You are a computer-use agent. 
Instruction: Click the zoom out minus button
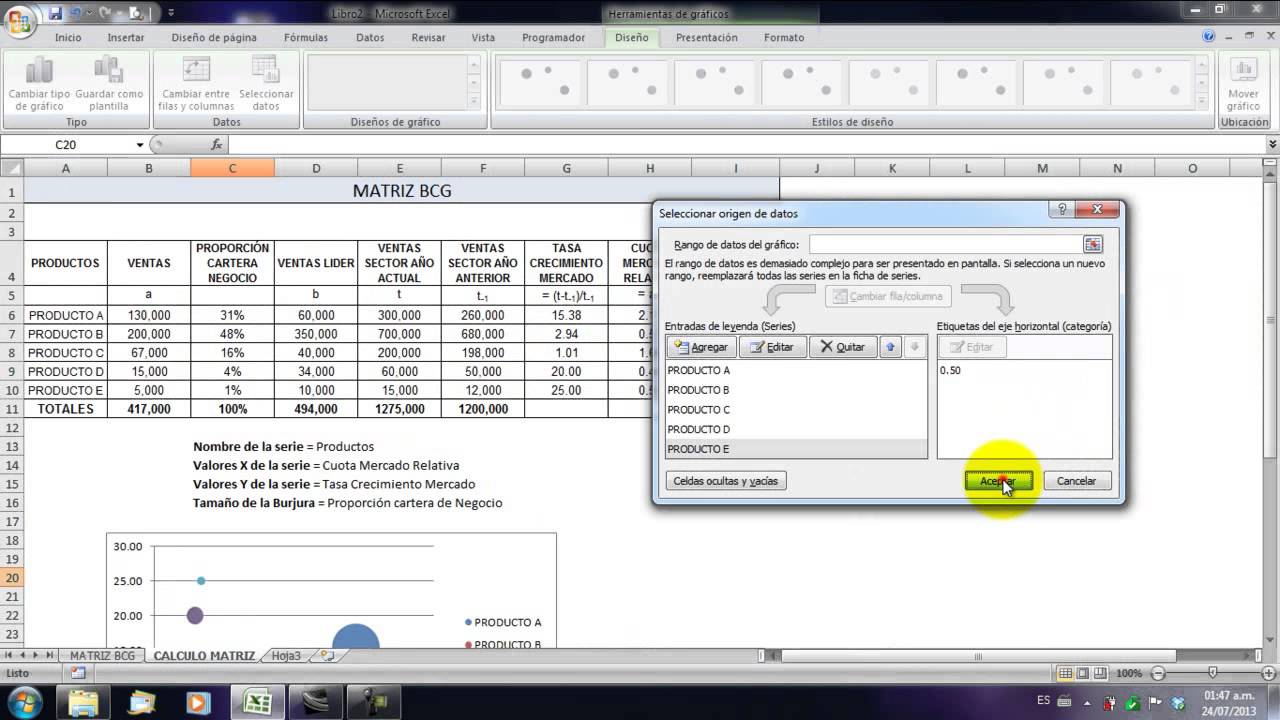click(x=1158, y=674)
